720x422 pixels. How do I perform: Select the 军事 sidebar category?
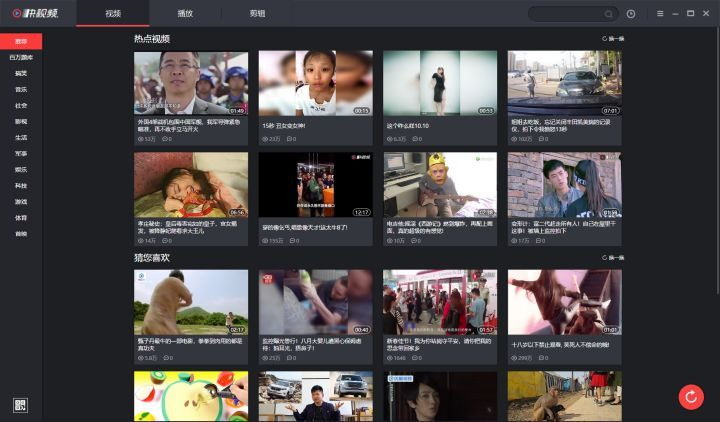[x=21, y=154]
